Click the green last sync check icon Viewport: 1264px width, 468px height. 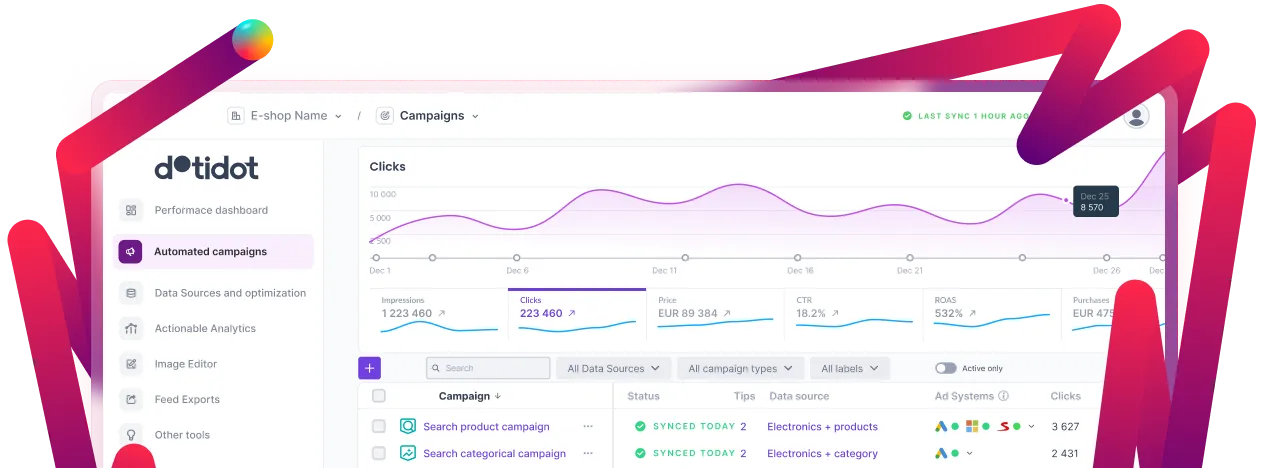(907, 116)
